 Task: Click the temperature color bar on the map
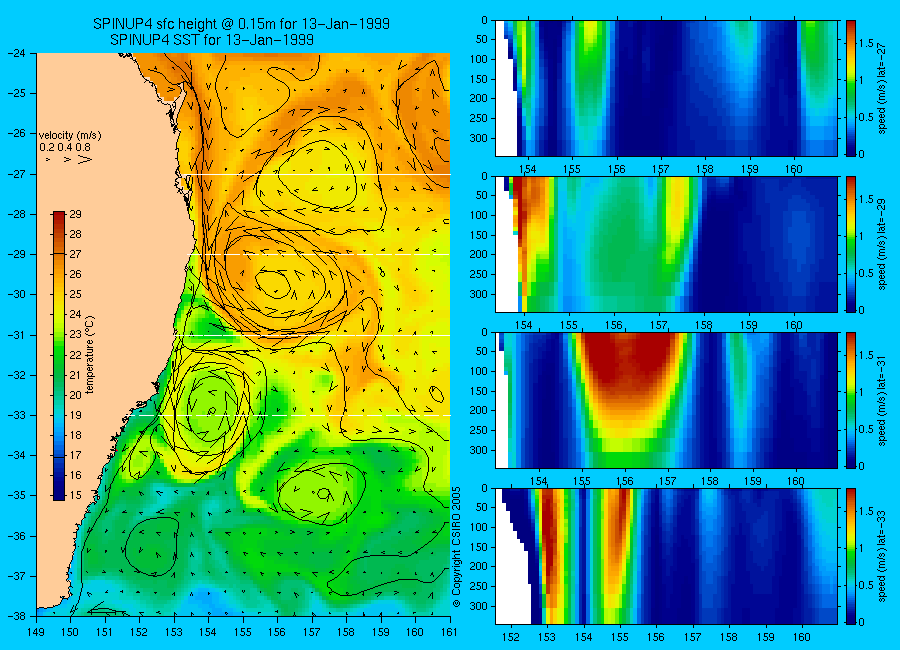(59, 356)
